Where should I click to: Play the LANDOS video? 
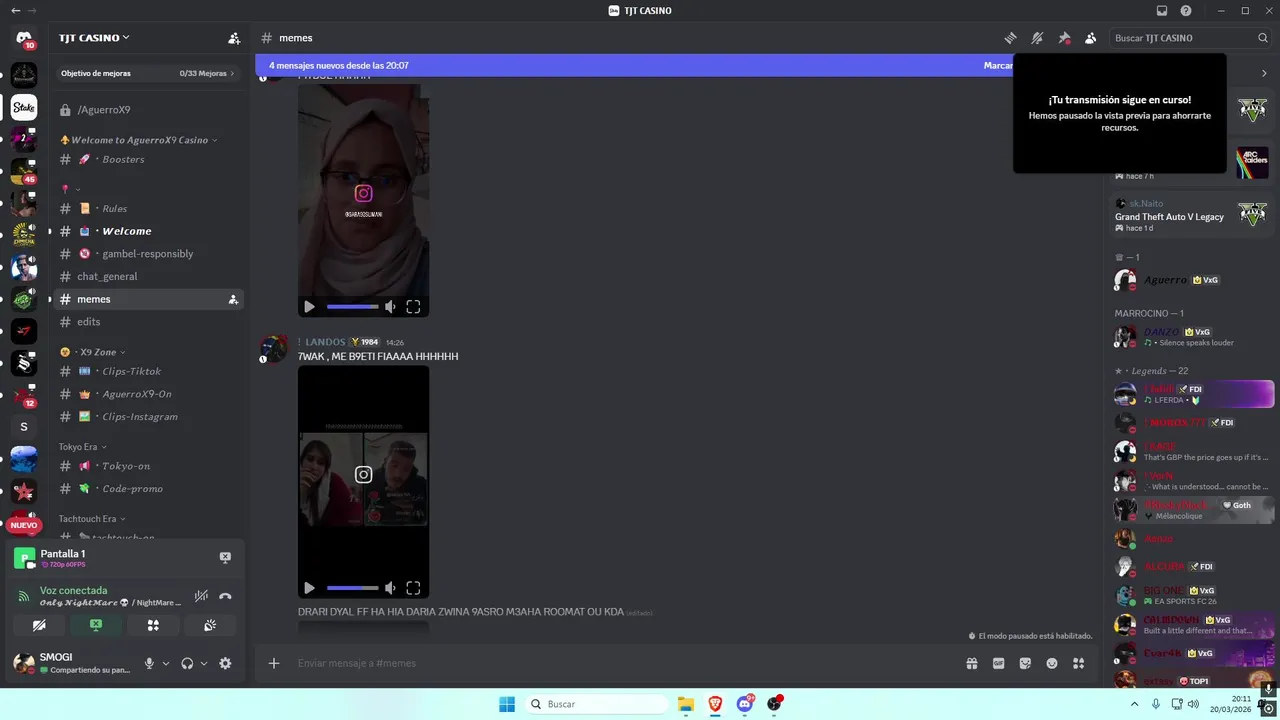click(x=309, y=588)
